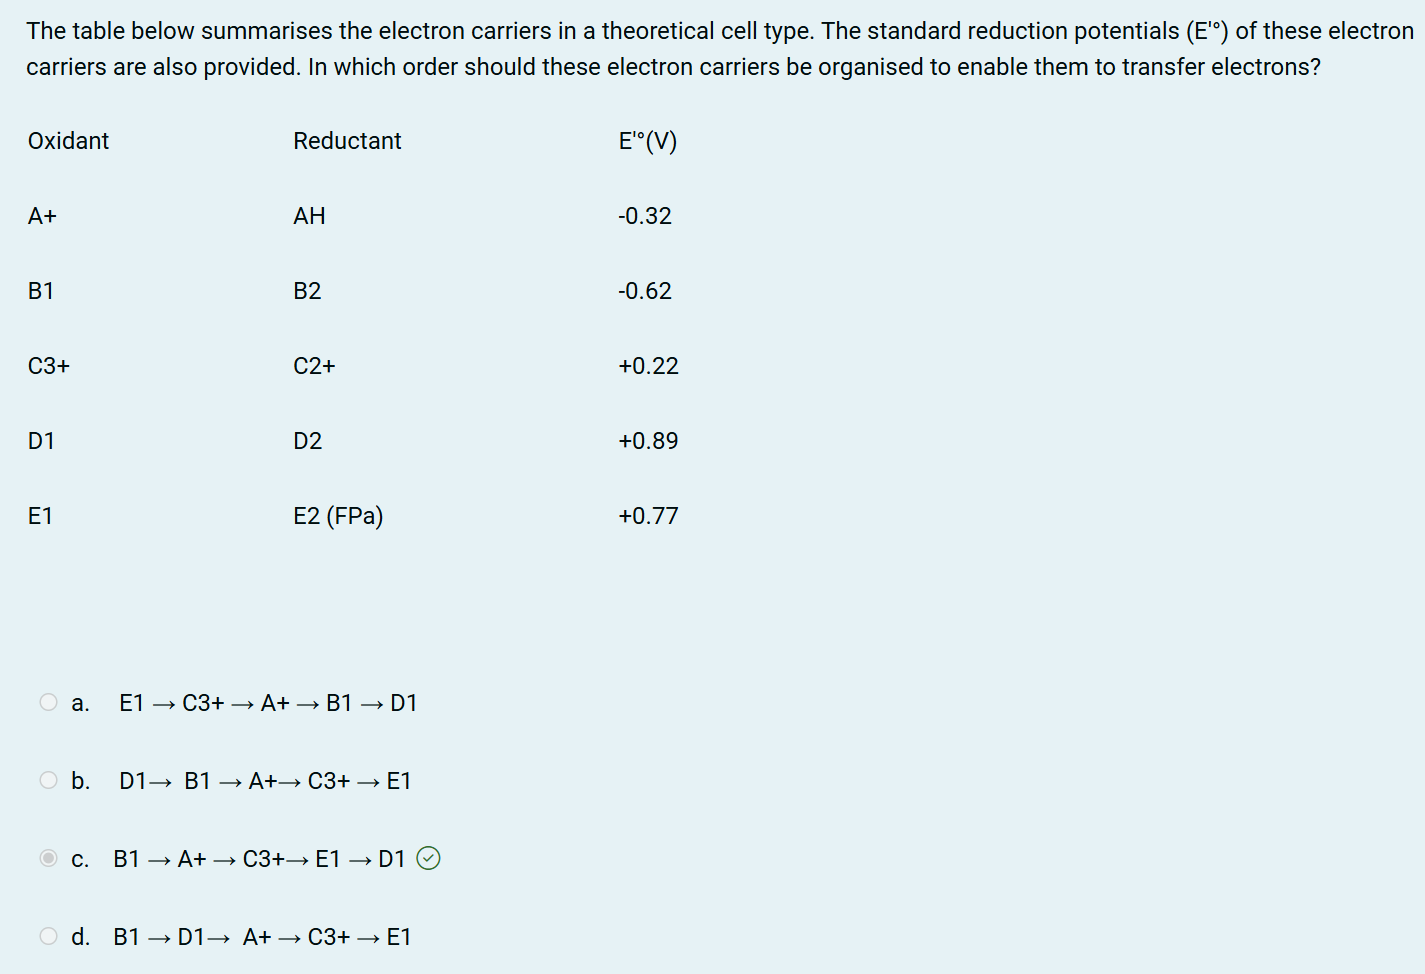Click the +0.89 potential value for D1
The width and height of the screenshot is (1425, 974).
(x=648, y=441)
